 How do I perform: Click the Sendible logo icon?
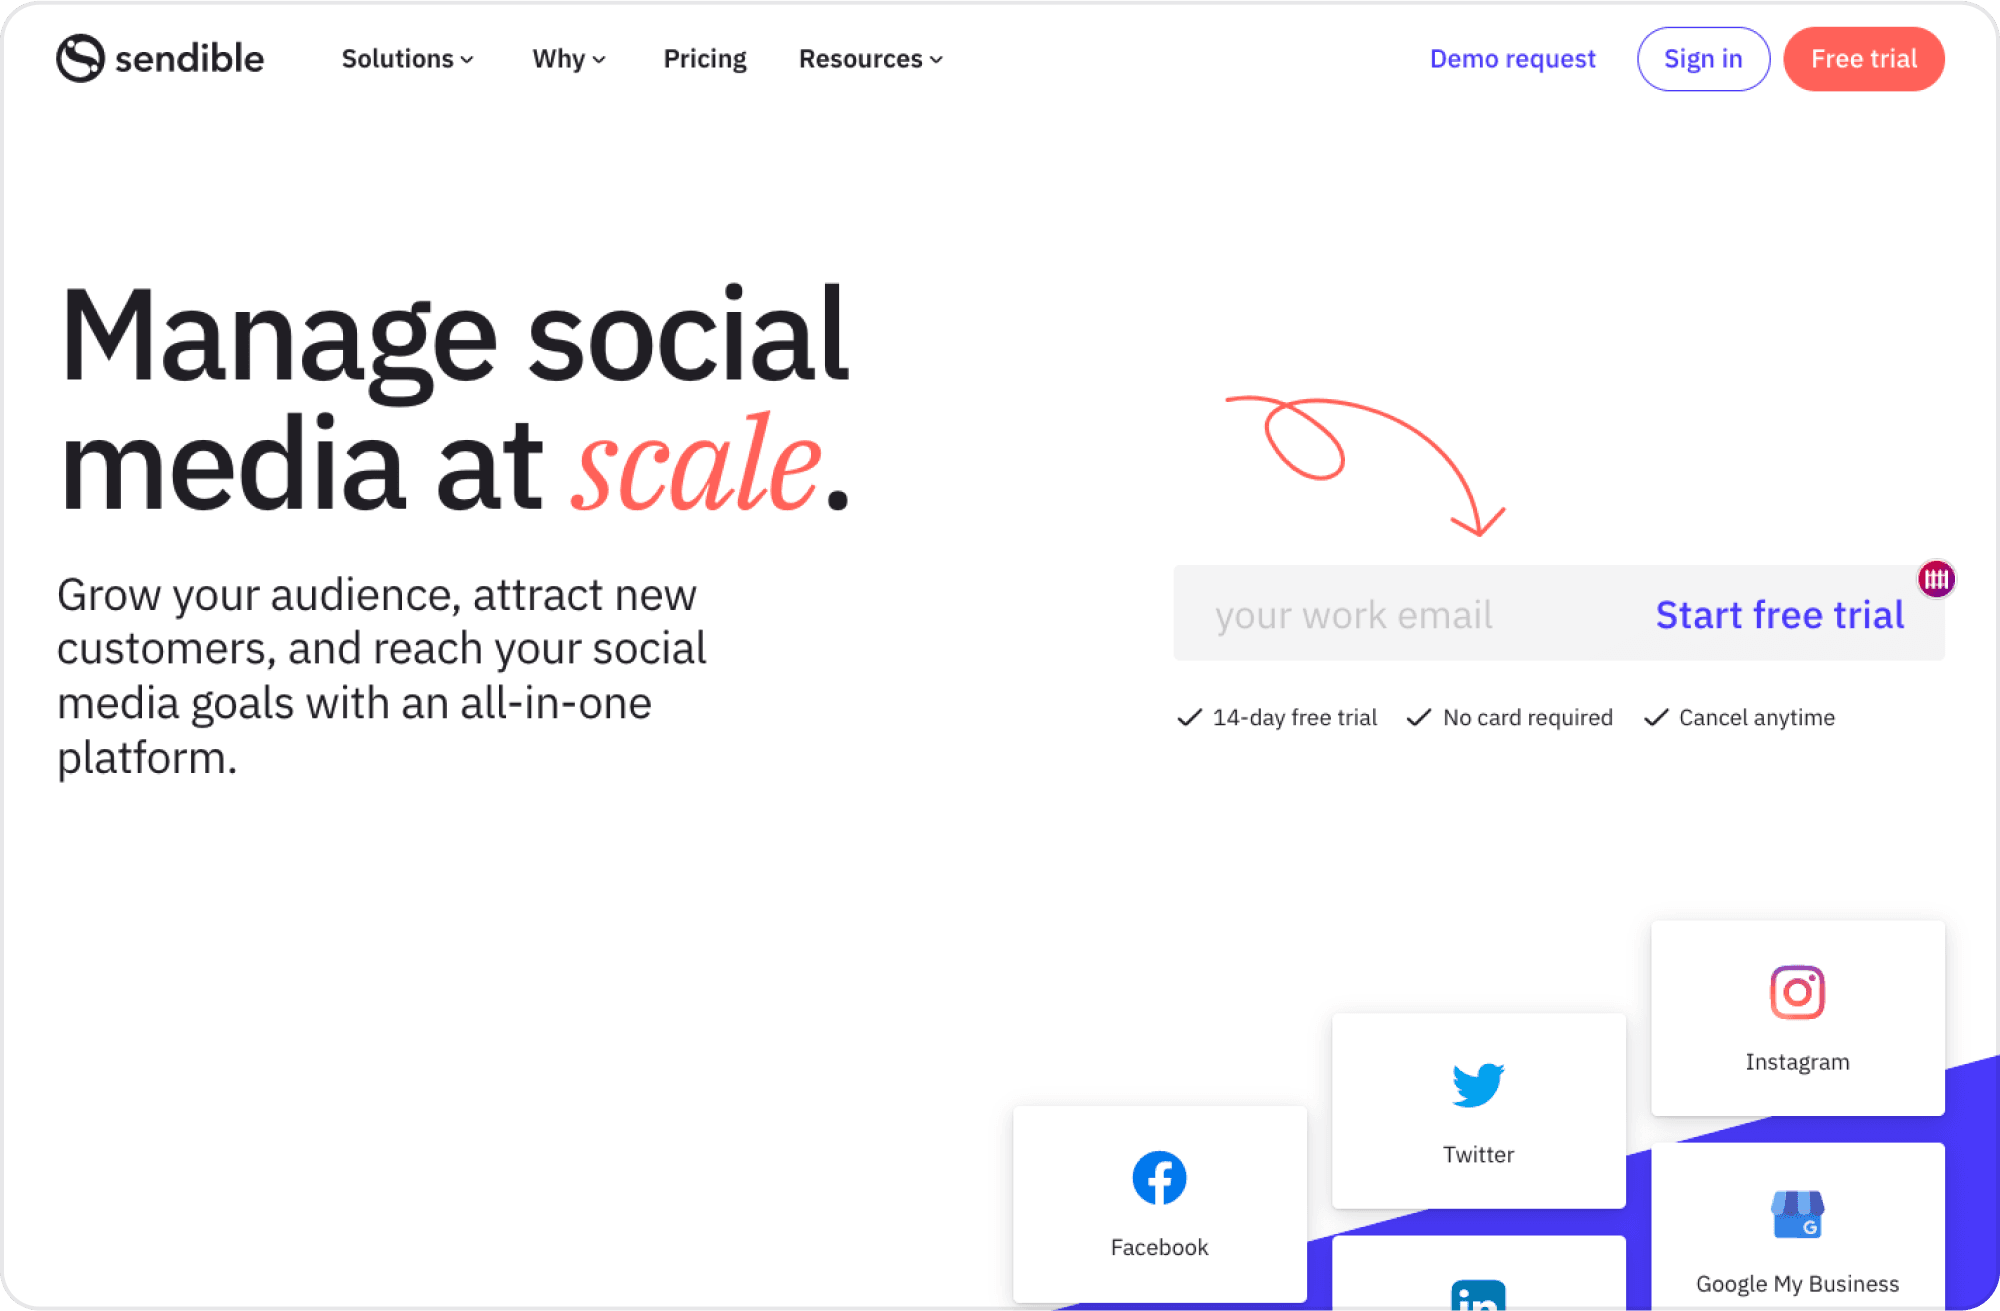click(80, 58)
